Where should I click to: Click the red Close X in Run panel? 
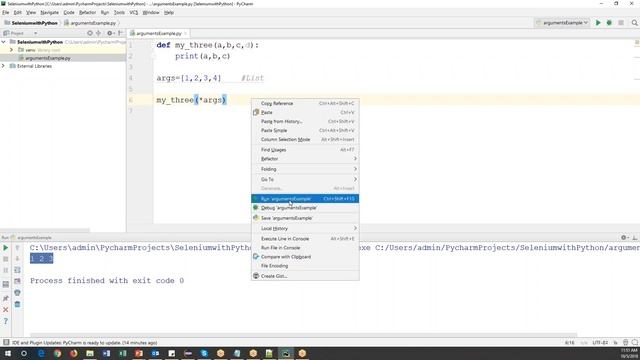[x=6, y=310]
